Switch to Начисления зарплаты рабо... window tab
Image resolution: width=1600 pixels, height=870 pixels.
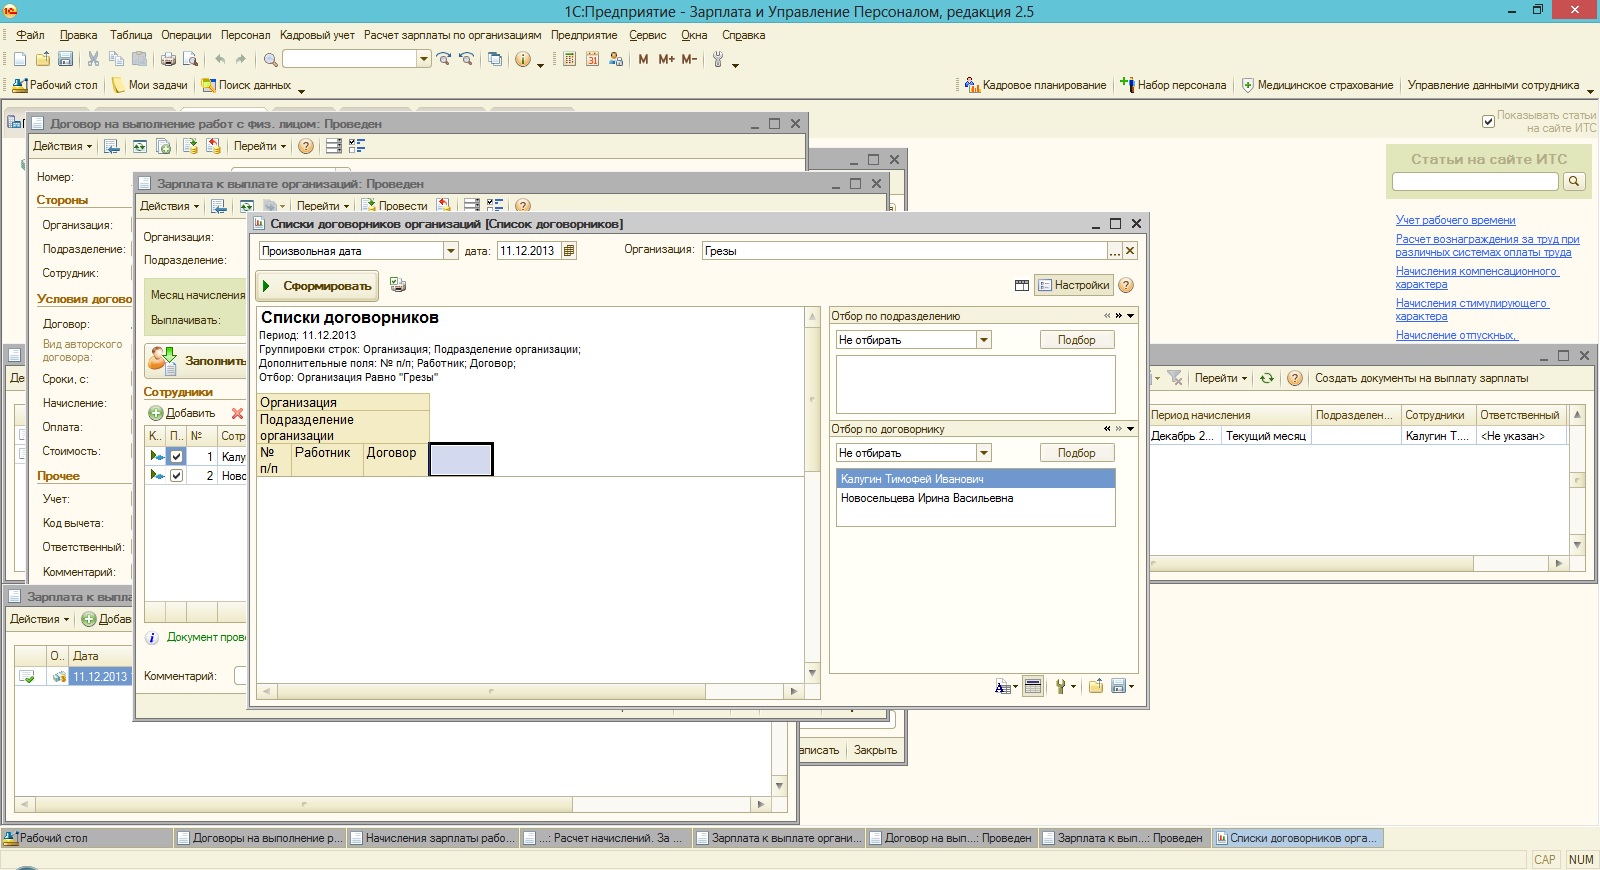[433, 838]
